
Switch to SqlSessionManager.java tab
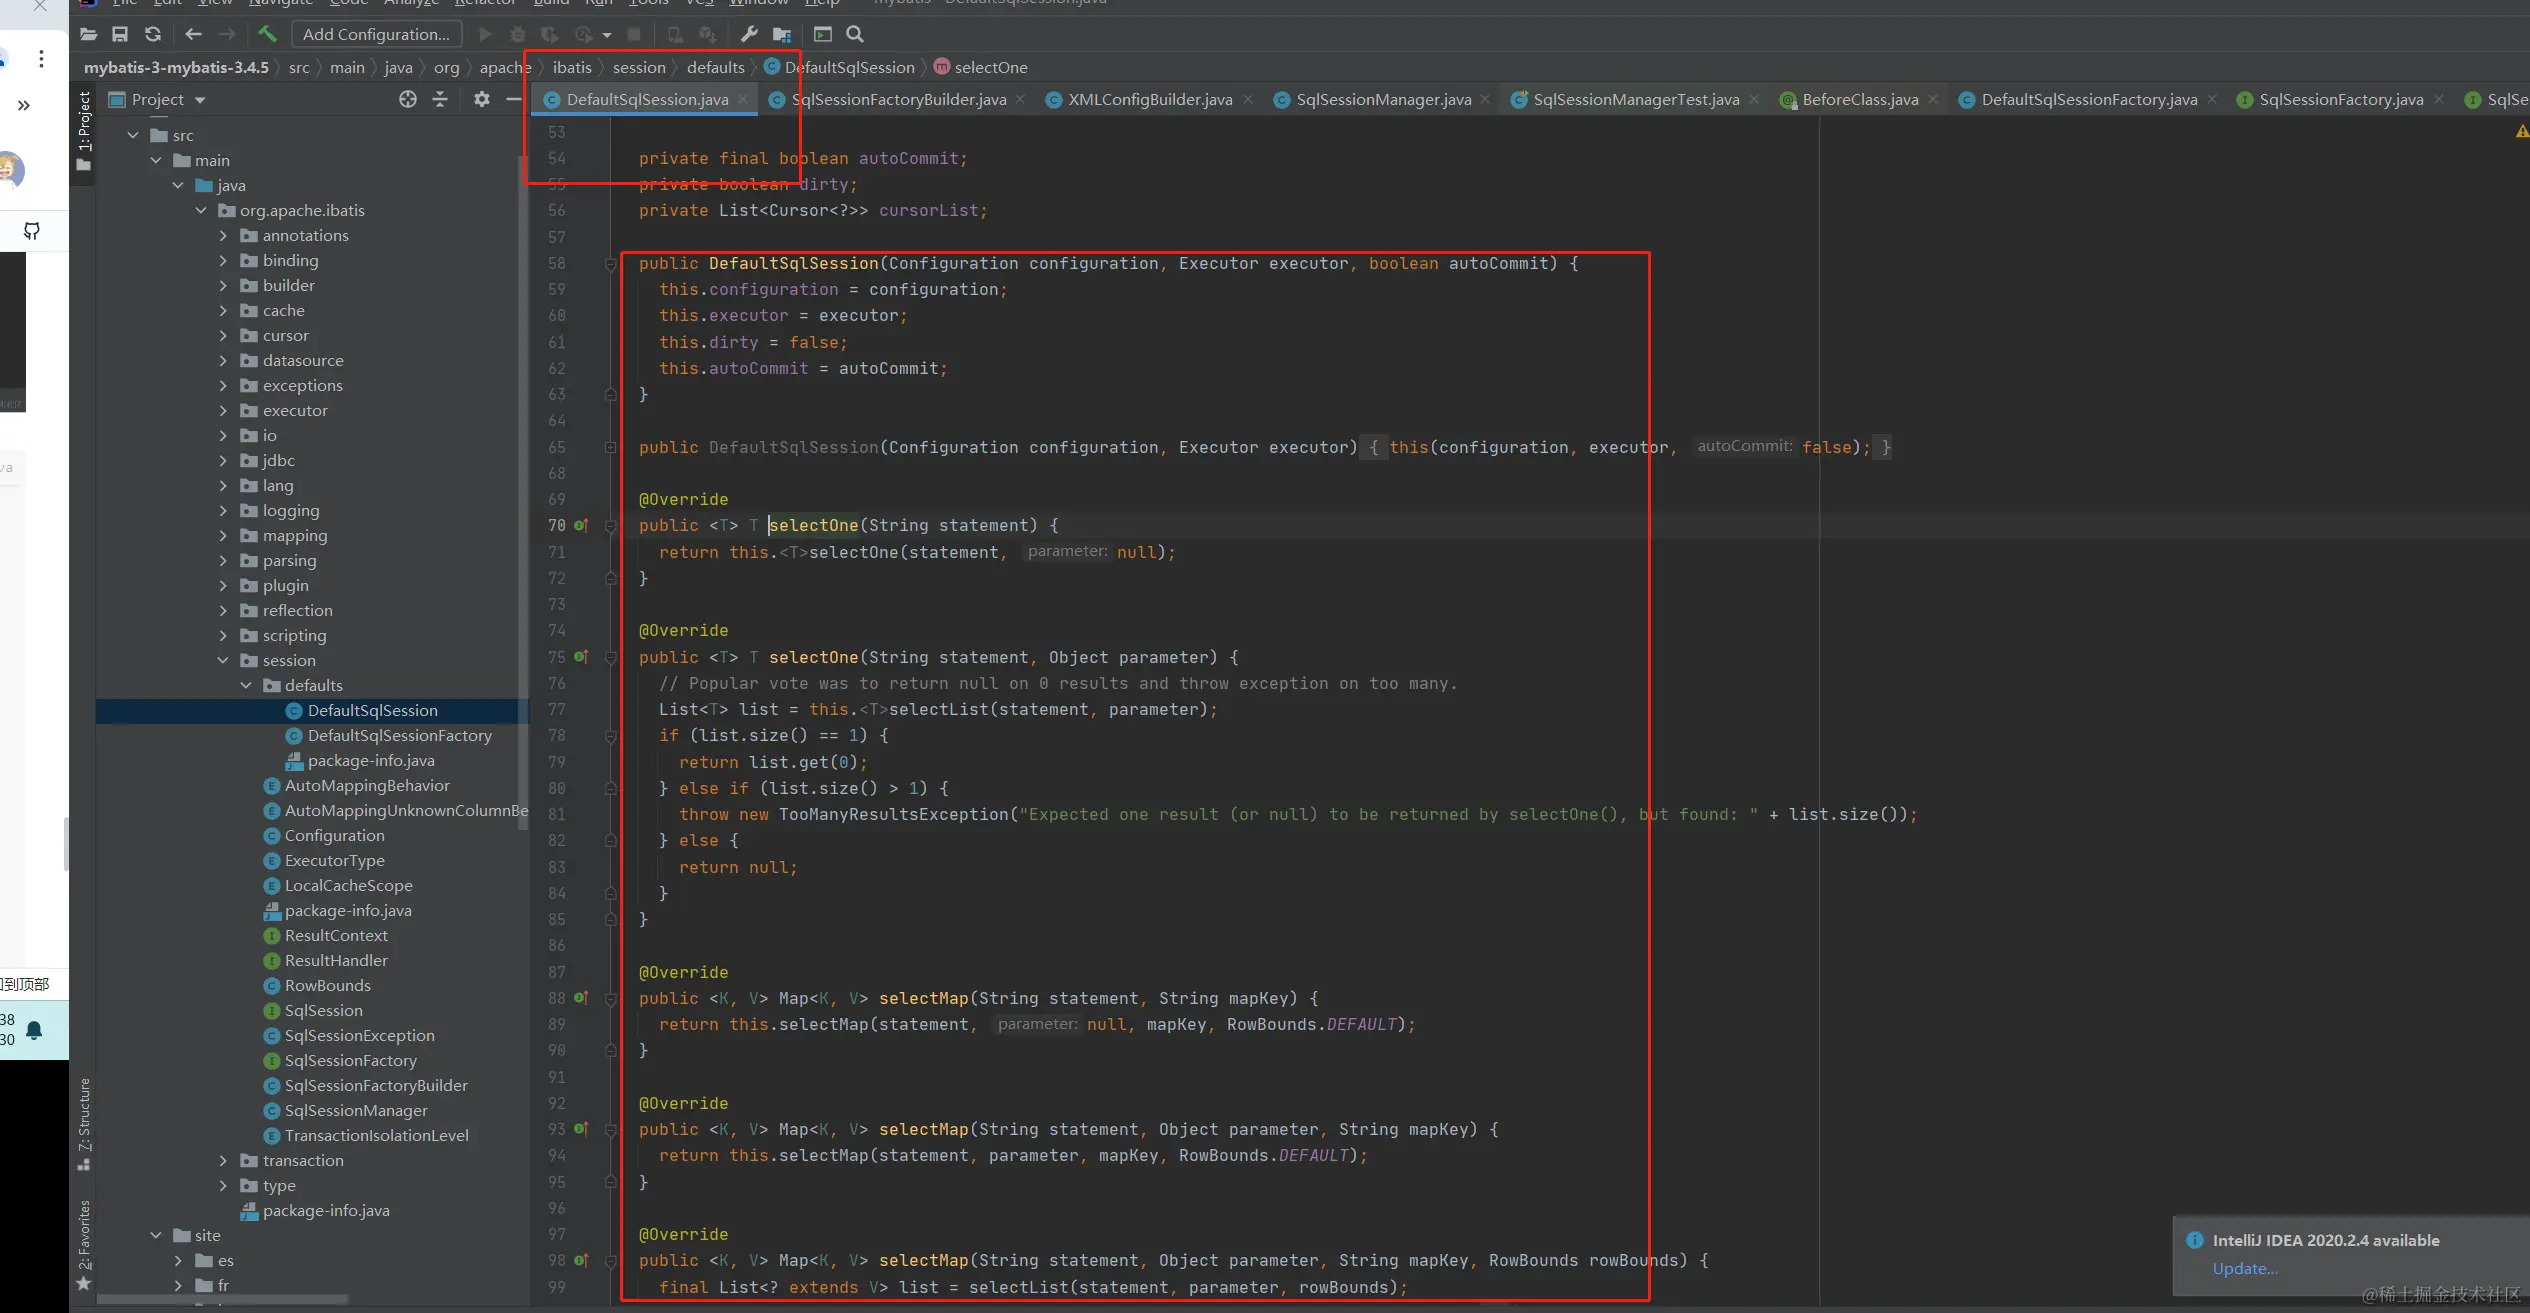coord(1382,99)
